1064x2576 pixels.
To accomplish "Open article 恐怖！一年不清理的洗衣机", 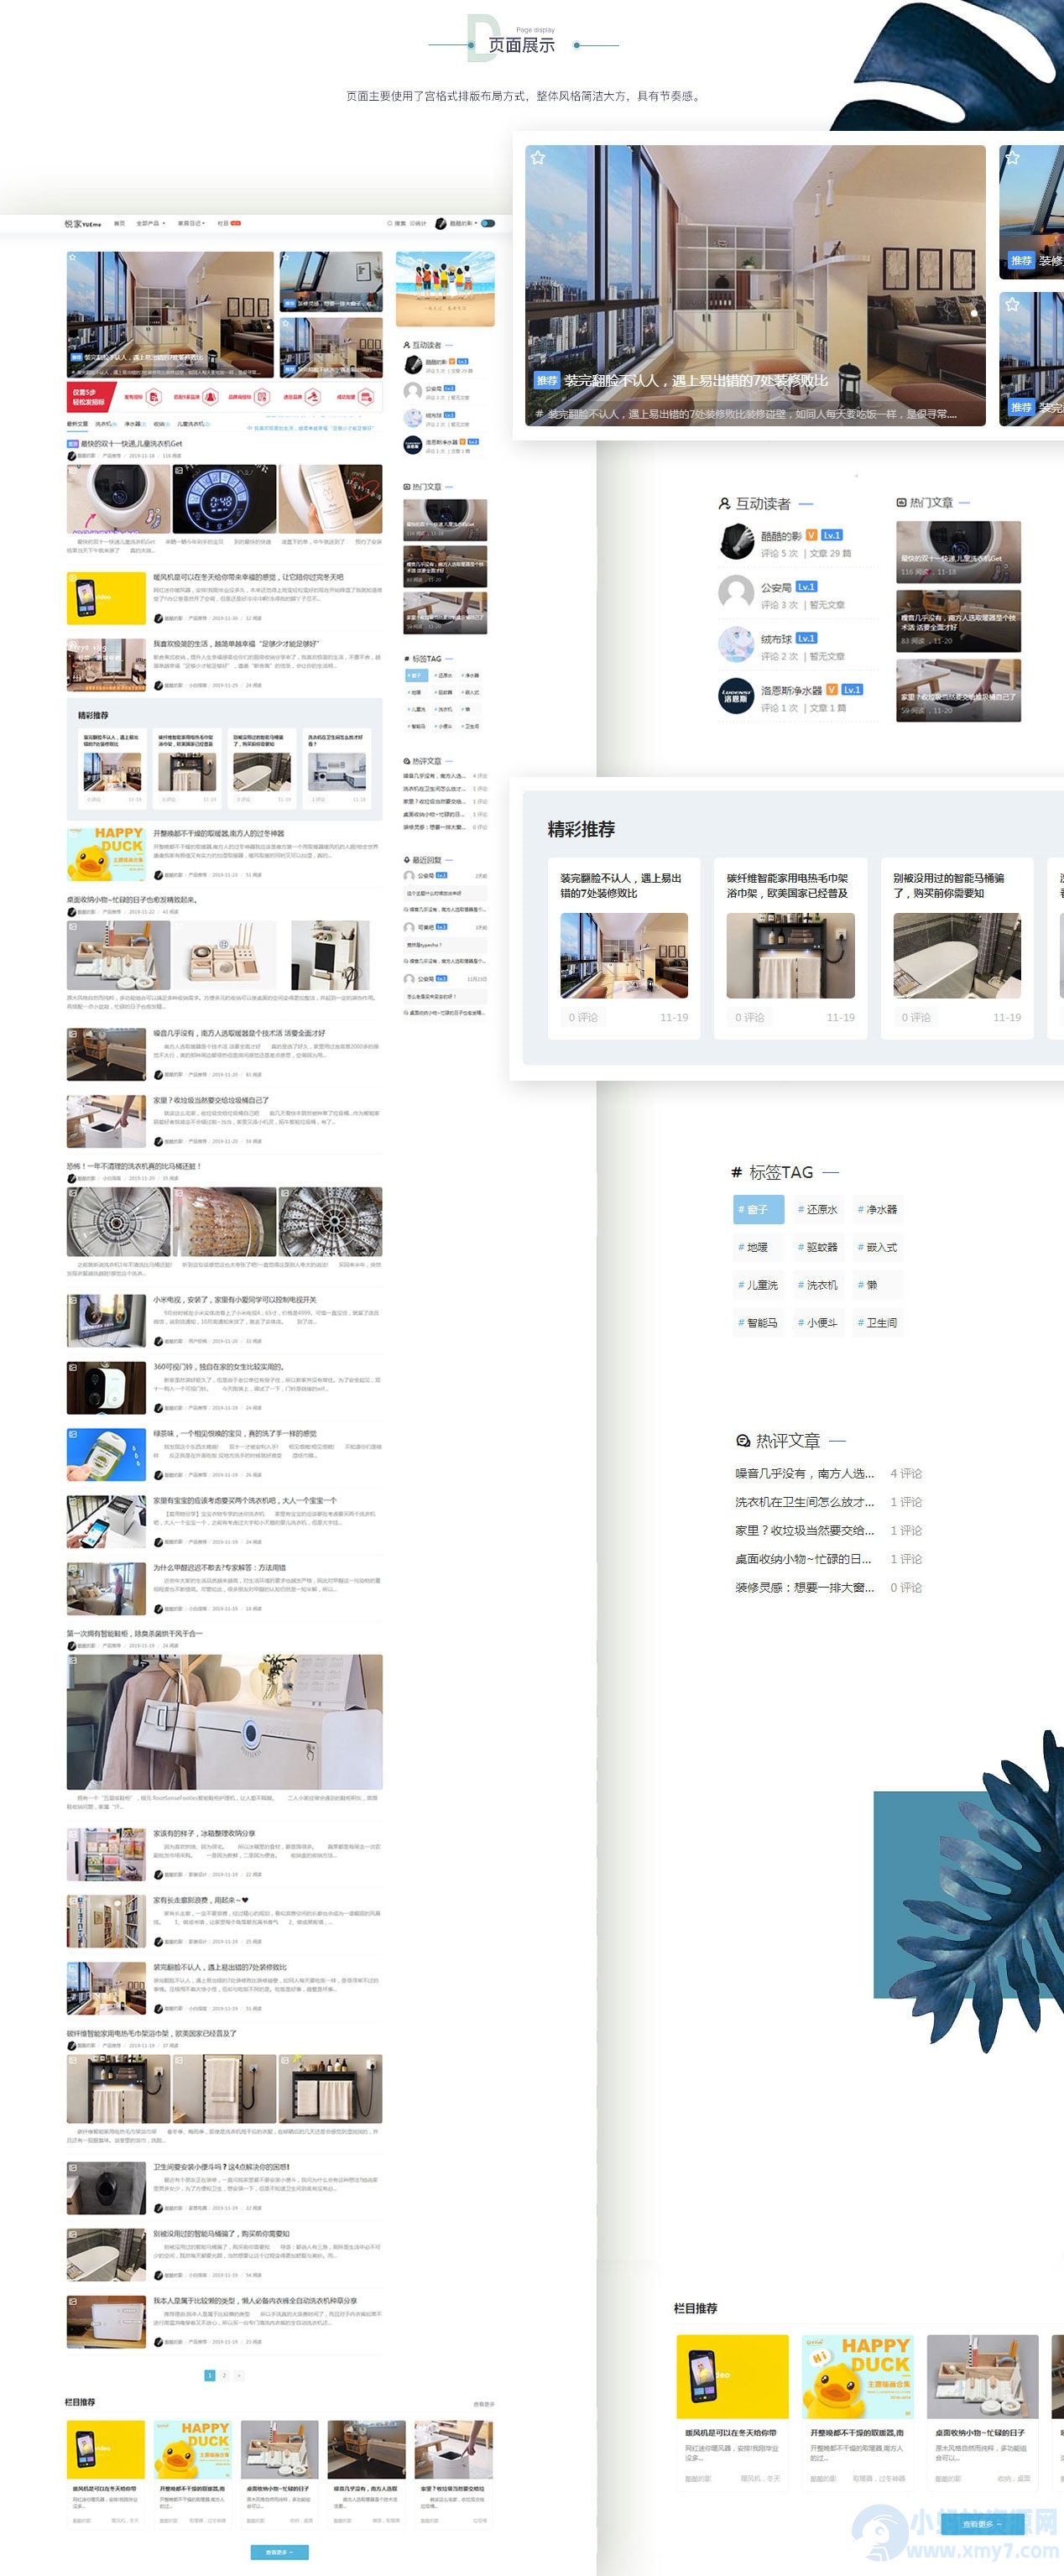I will click(134, 1166).
